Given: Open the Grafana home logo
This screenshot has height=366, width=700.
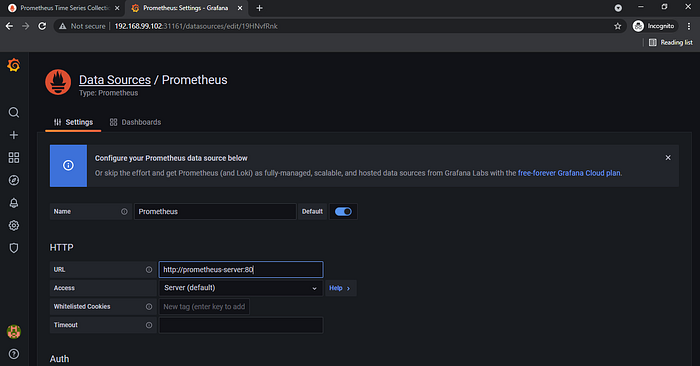Looking at the screenshot, I should click(x=14, y=65).
